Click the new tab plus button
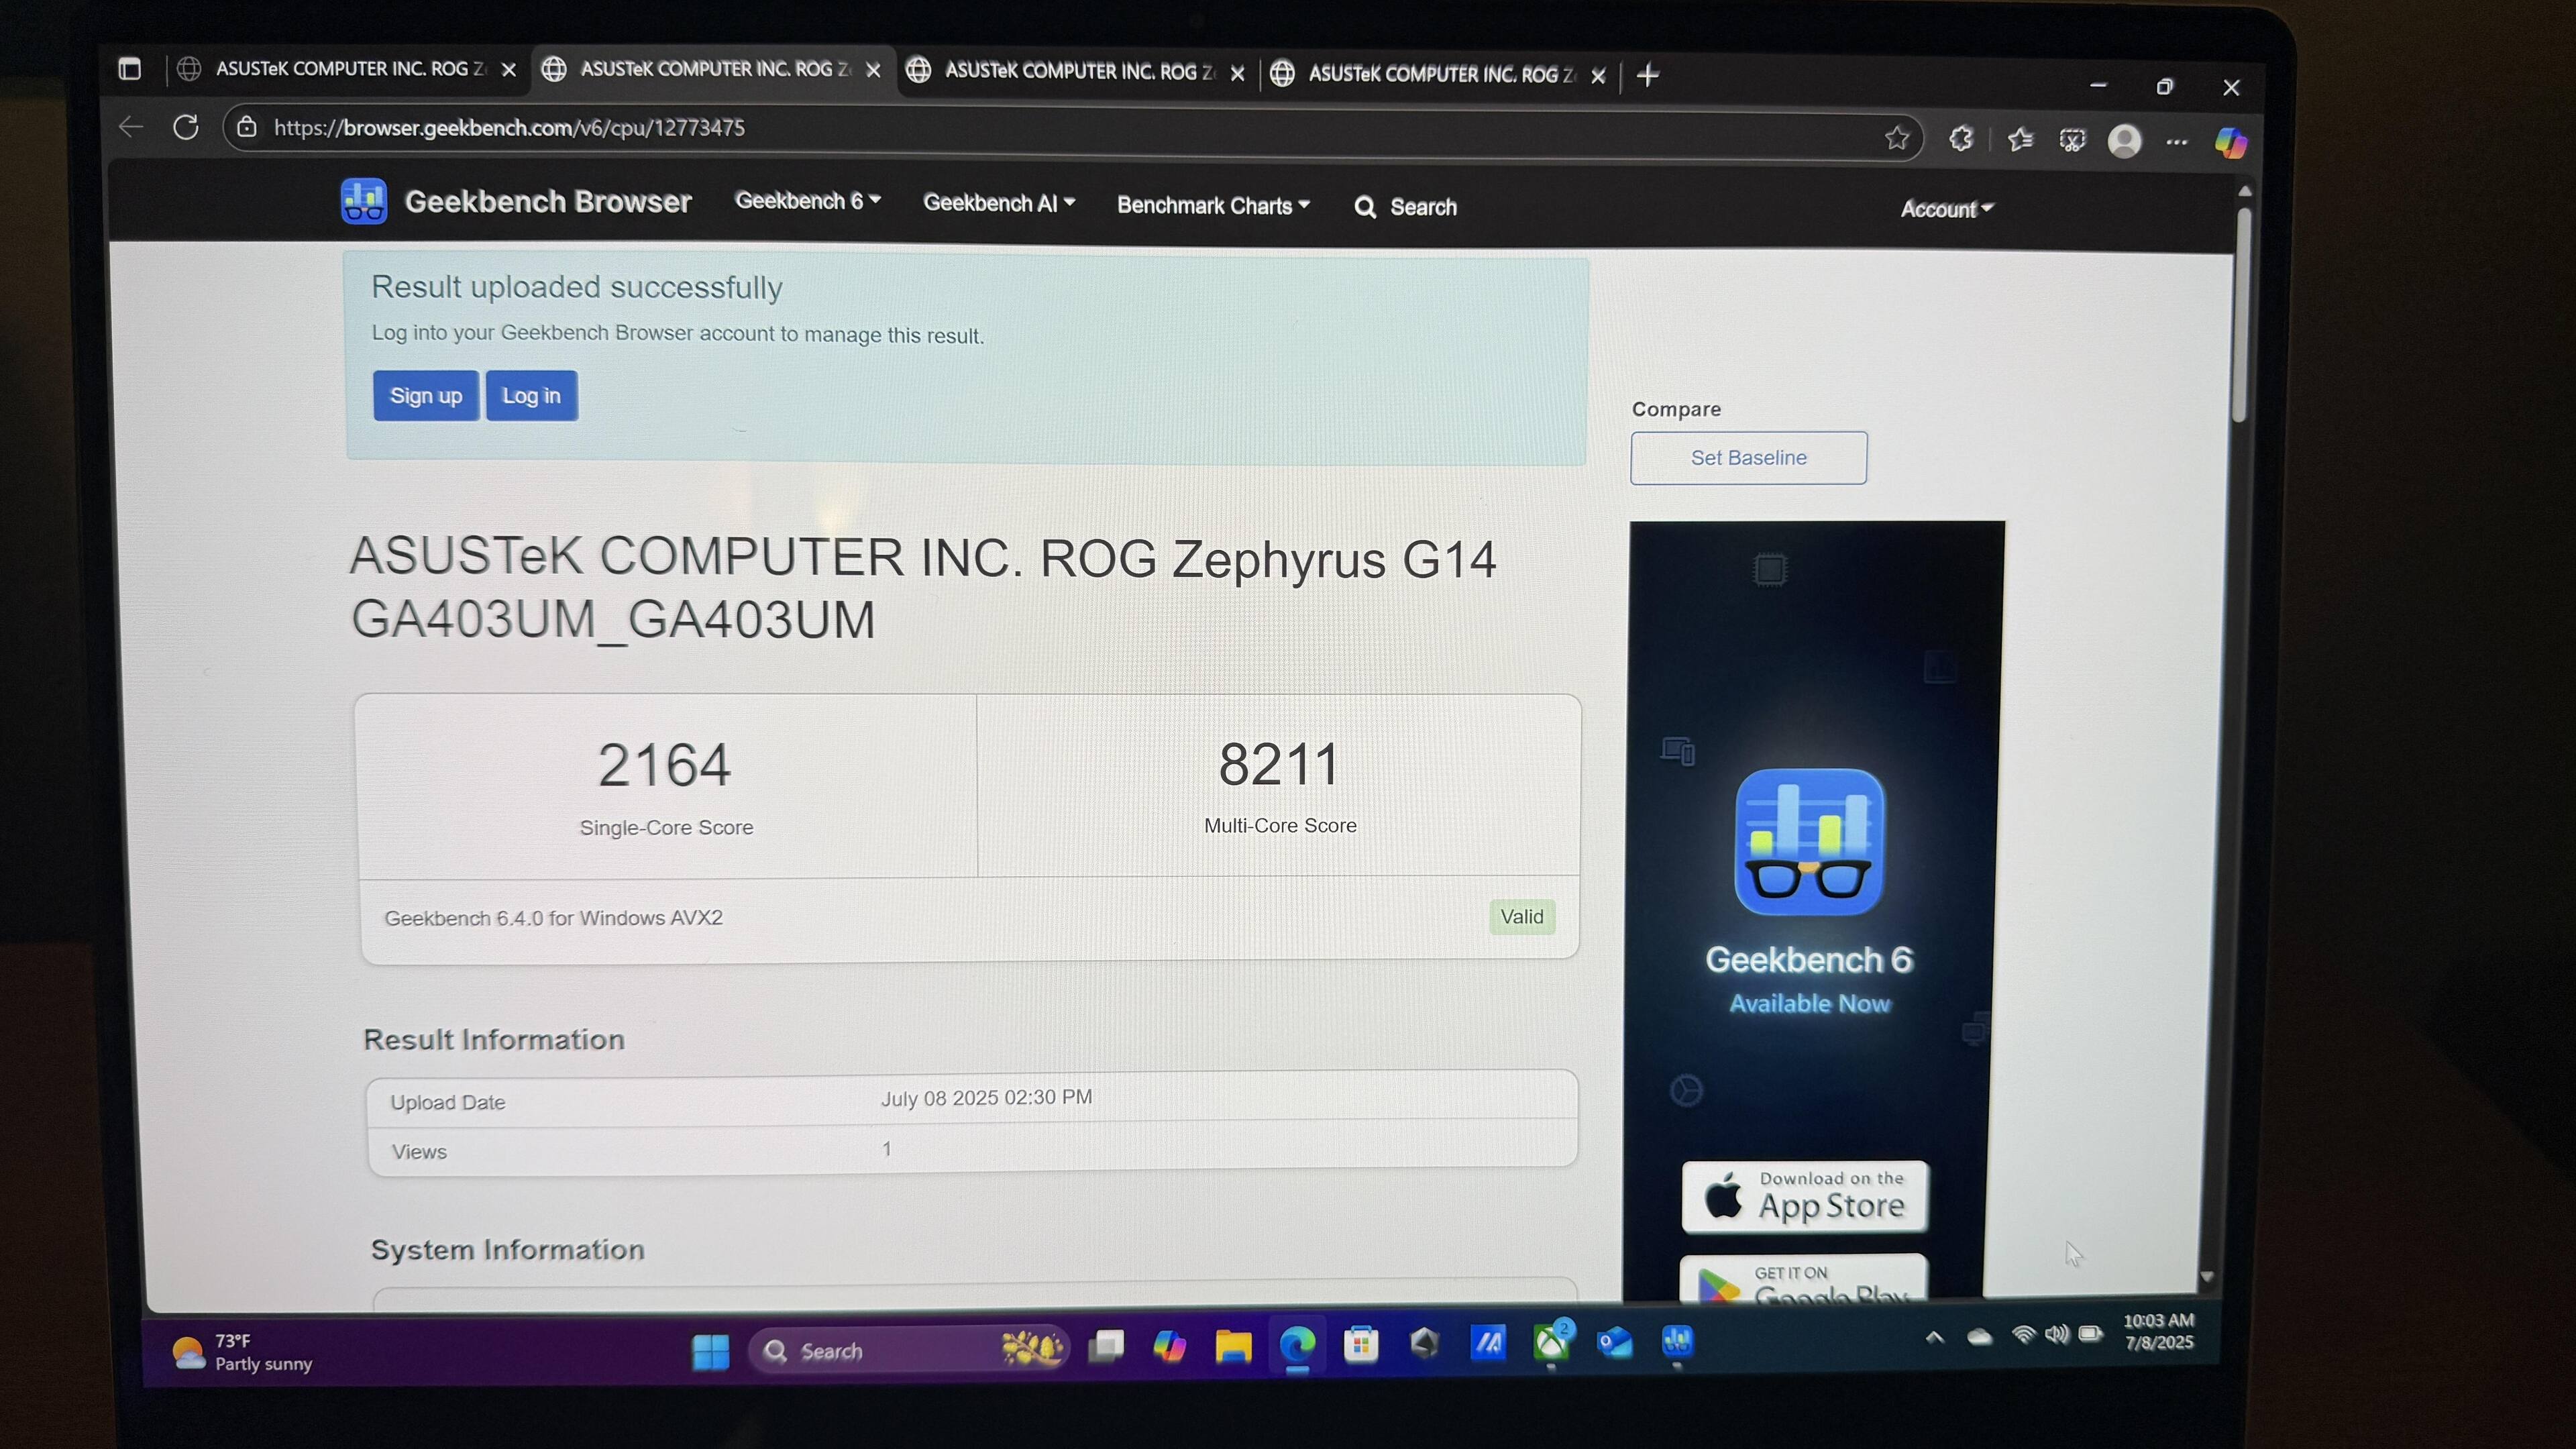2576x1449 pixels. click(1648, 75)
